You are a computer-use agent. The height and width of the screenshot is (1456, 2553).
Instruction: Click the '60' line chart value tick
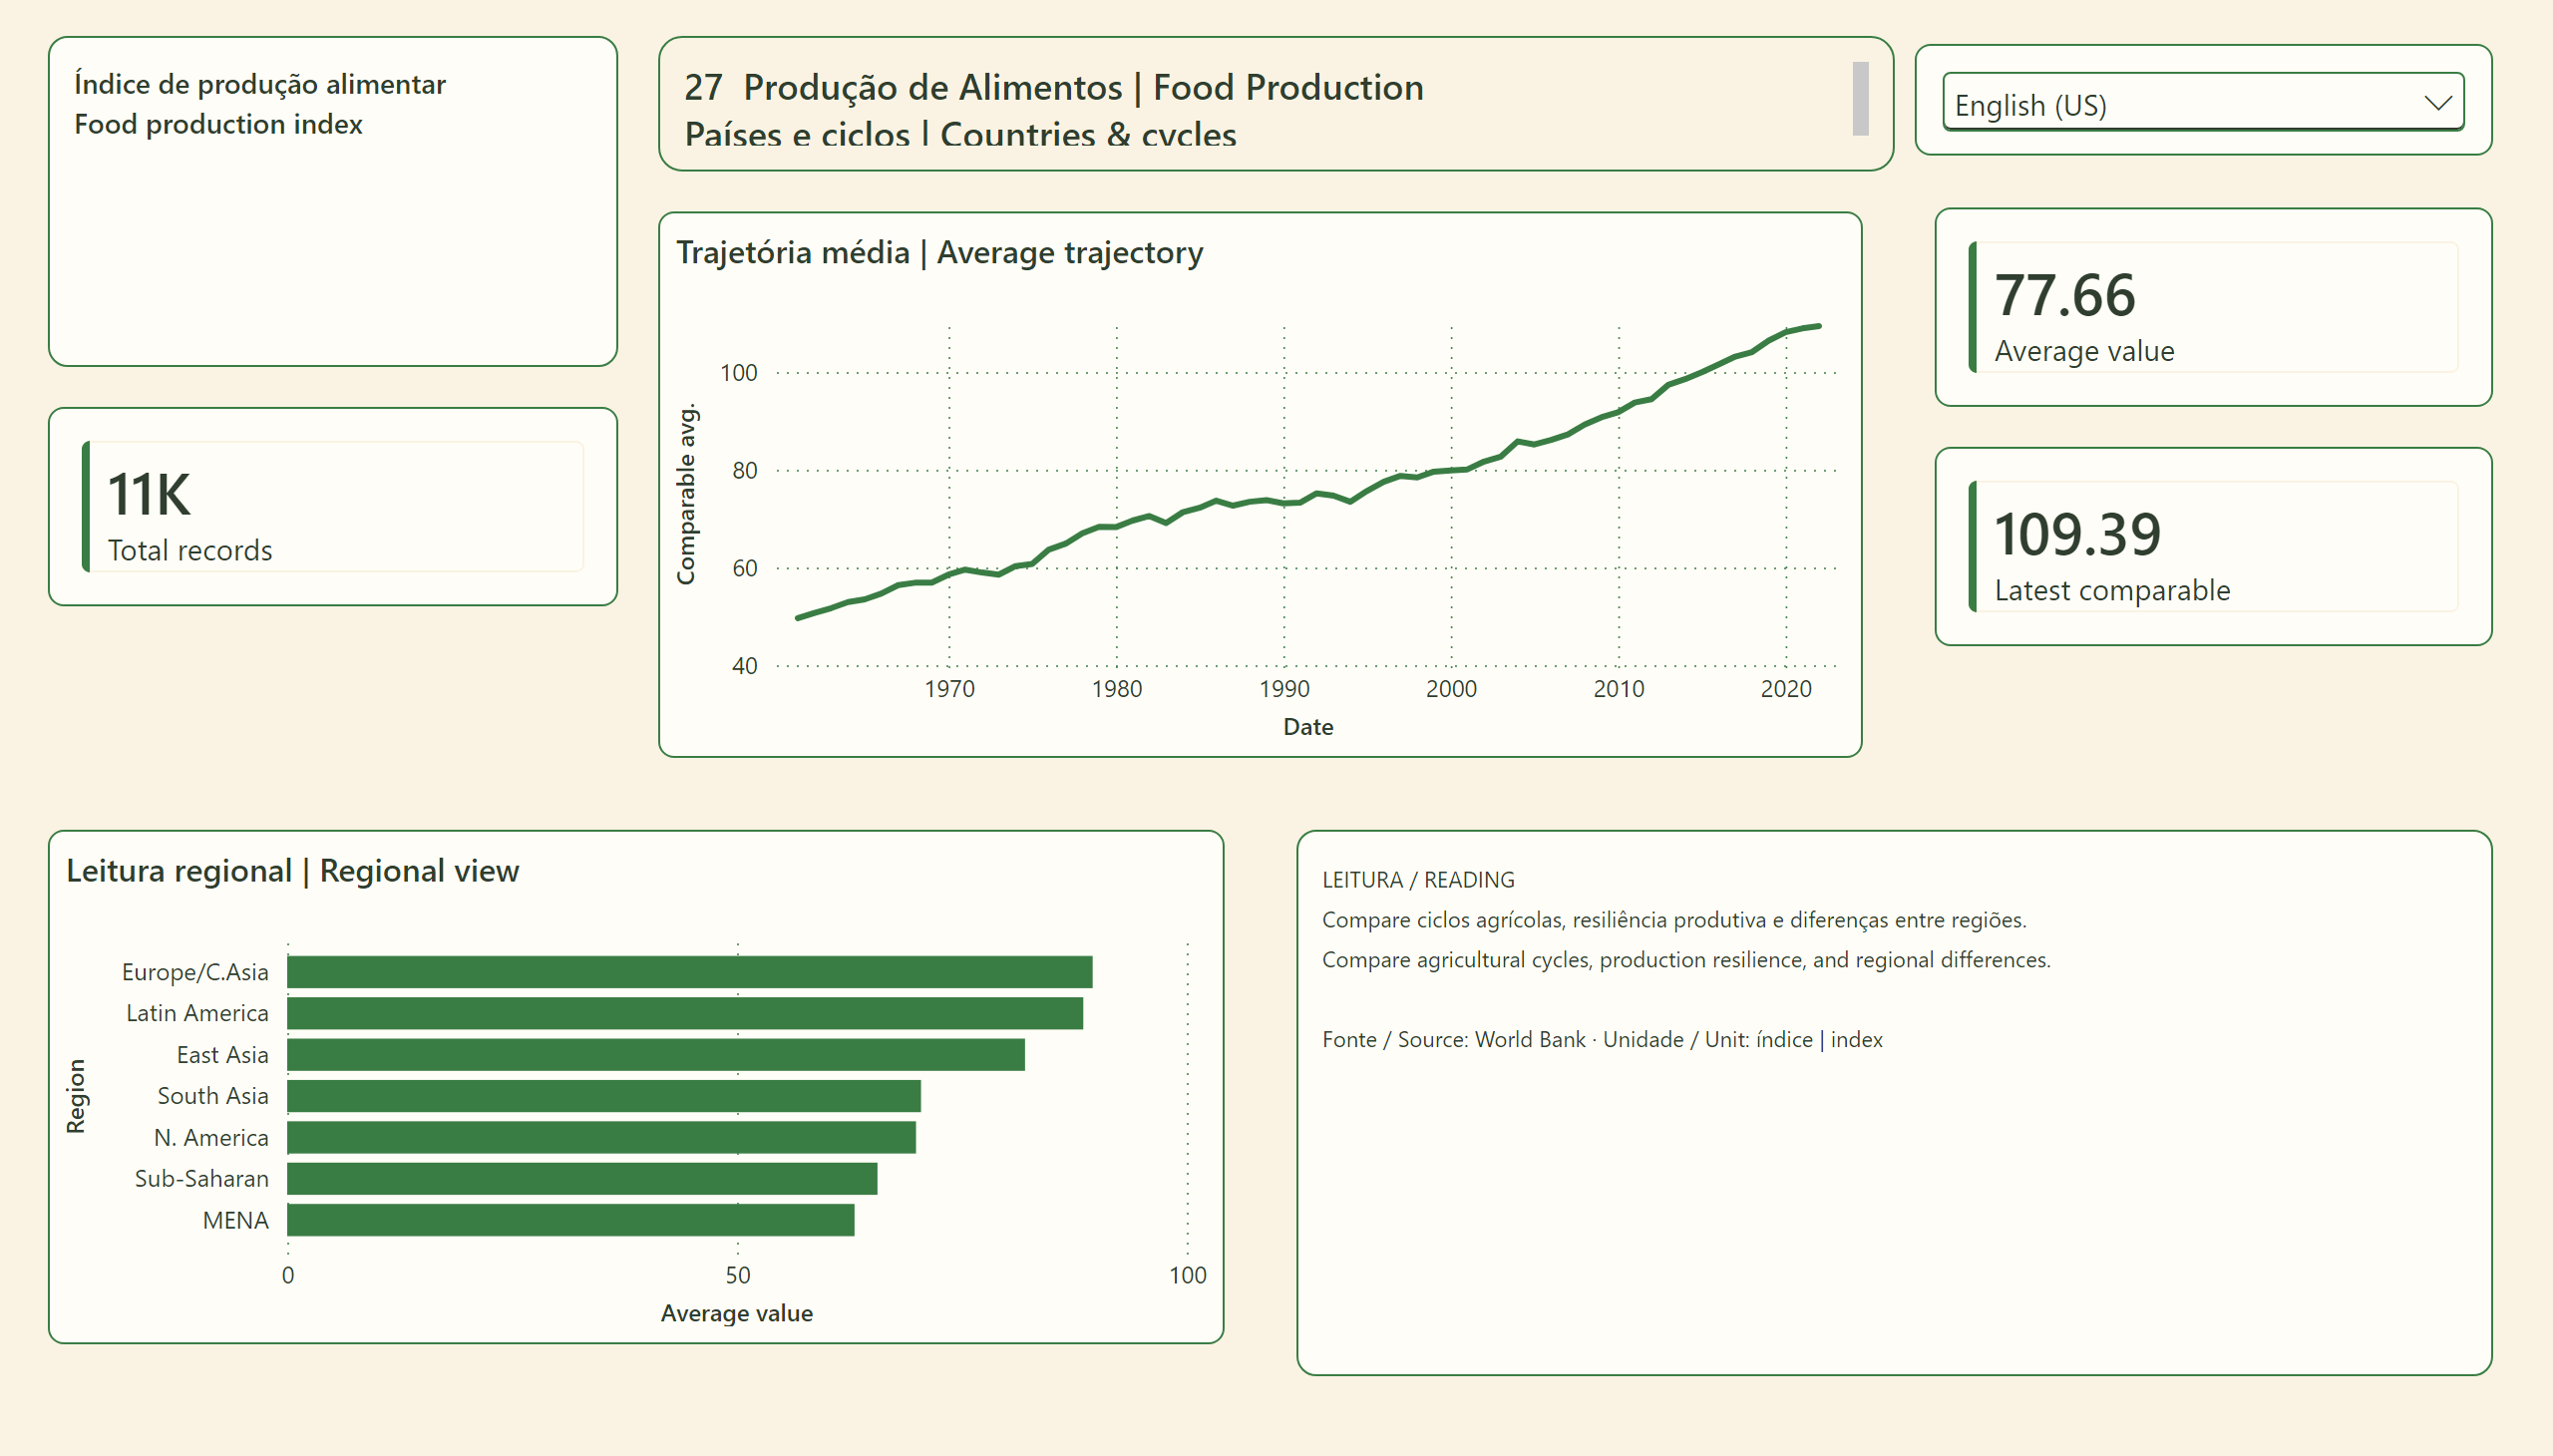tap(745, 568)
